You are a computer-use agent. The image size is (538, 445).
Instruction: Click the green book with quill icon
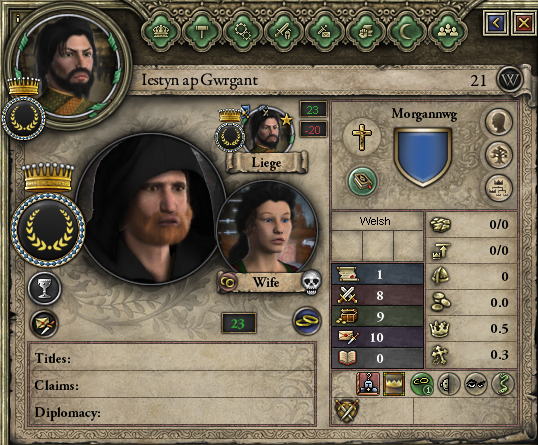(362, 181)
